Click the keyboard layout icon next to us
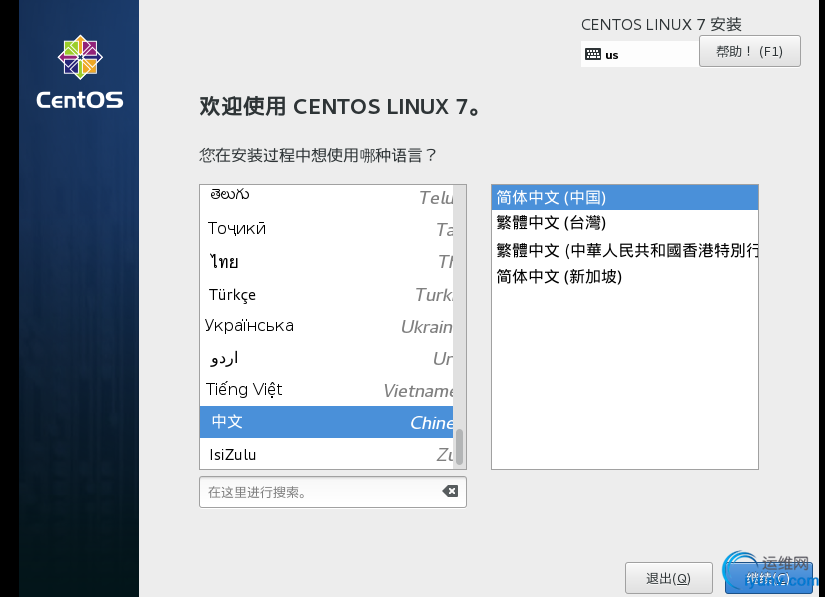The height and width of the screenshot is (597, 825). tap(592, 54)
